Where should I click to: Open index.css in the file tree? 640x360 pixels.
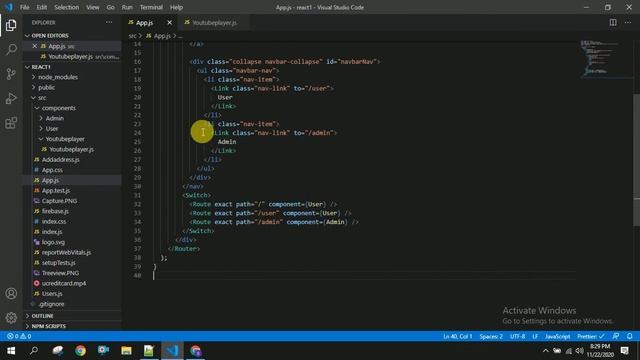[x=54, y=221]
